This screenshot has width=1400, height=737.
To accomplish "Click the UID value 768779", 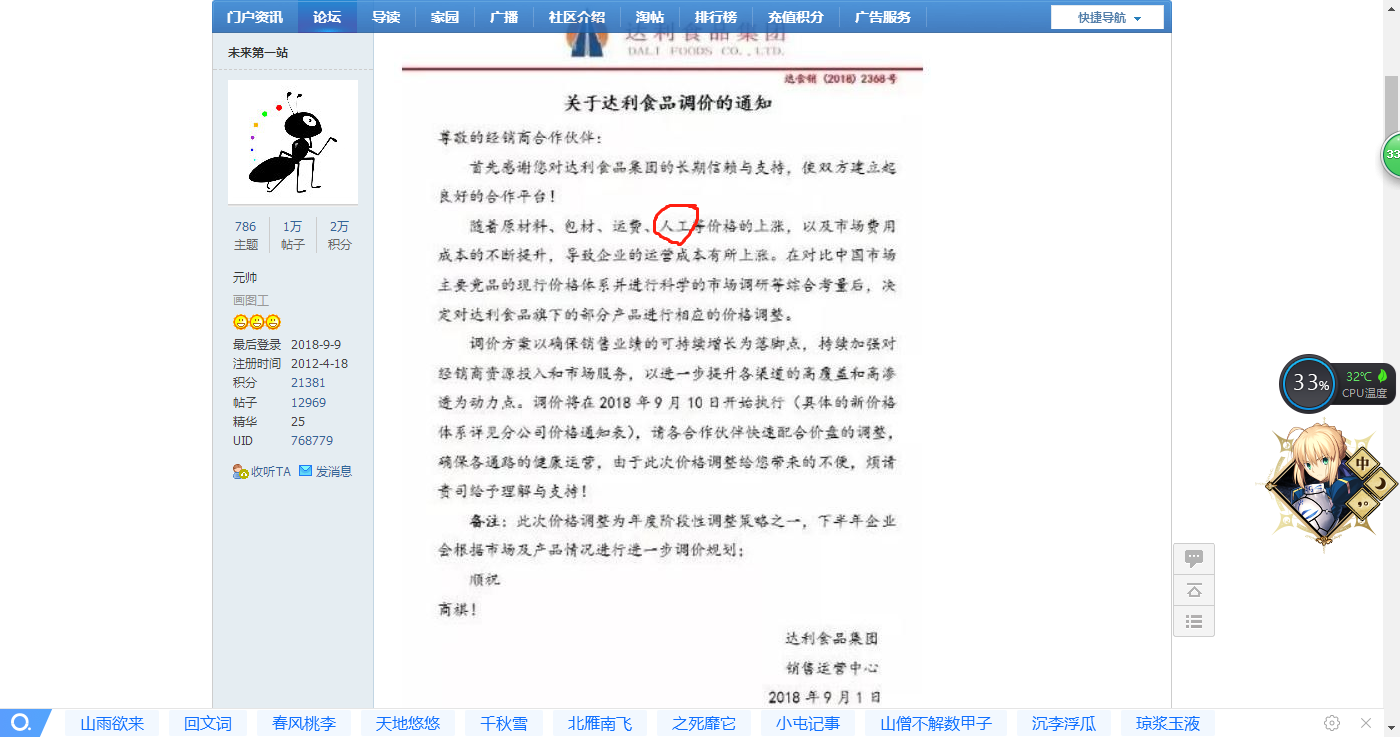I will tap(312, 441).
